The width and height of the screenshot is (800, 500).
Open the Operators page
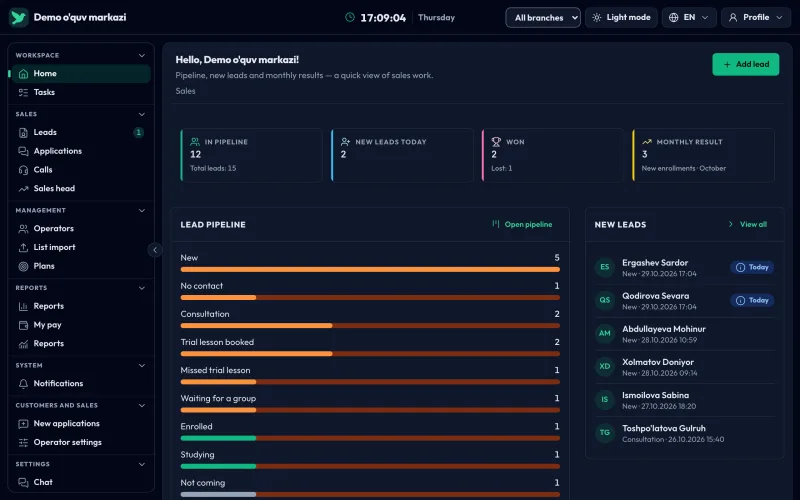click(81, 229)
